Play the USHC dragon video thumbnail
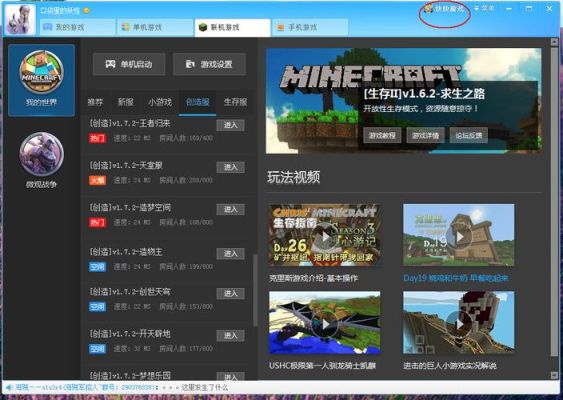 (x=325, y=322)
